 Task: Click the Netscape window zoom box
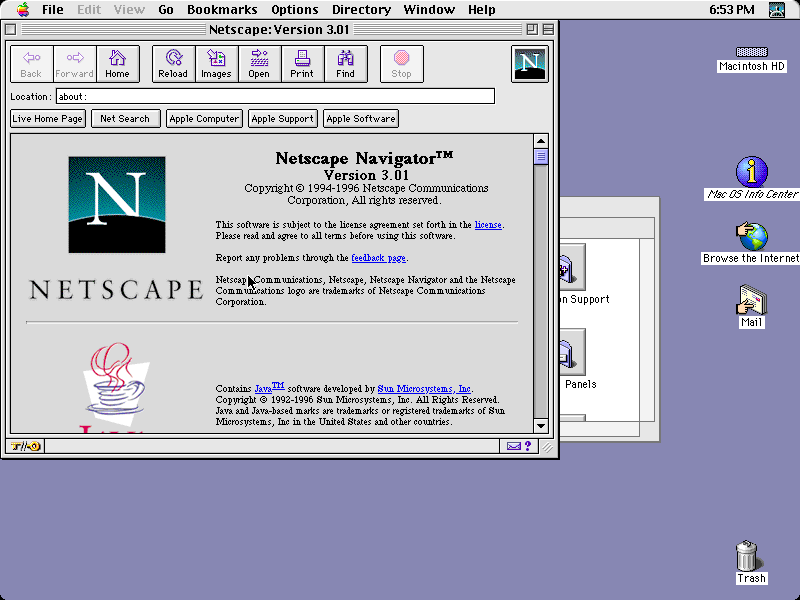coord(532,30)
